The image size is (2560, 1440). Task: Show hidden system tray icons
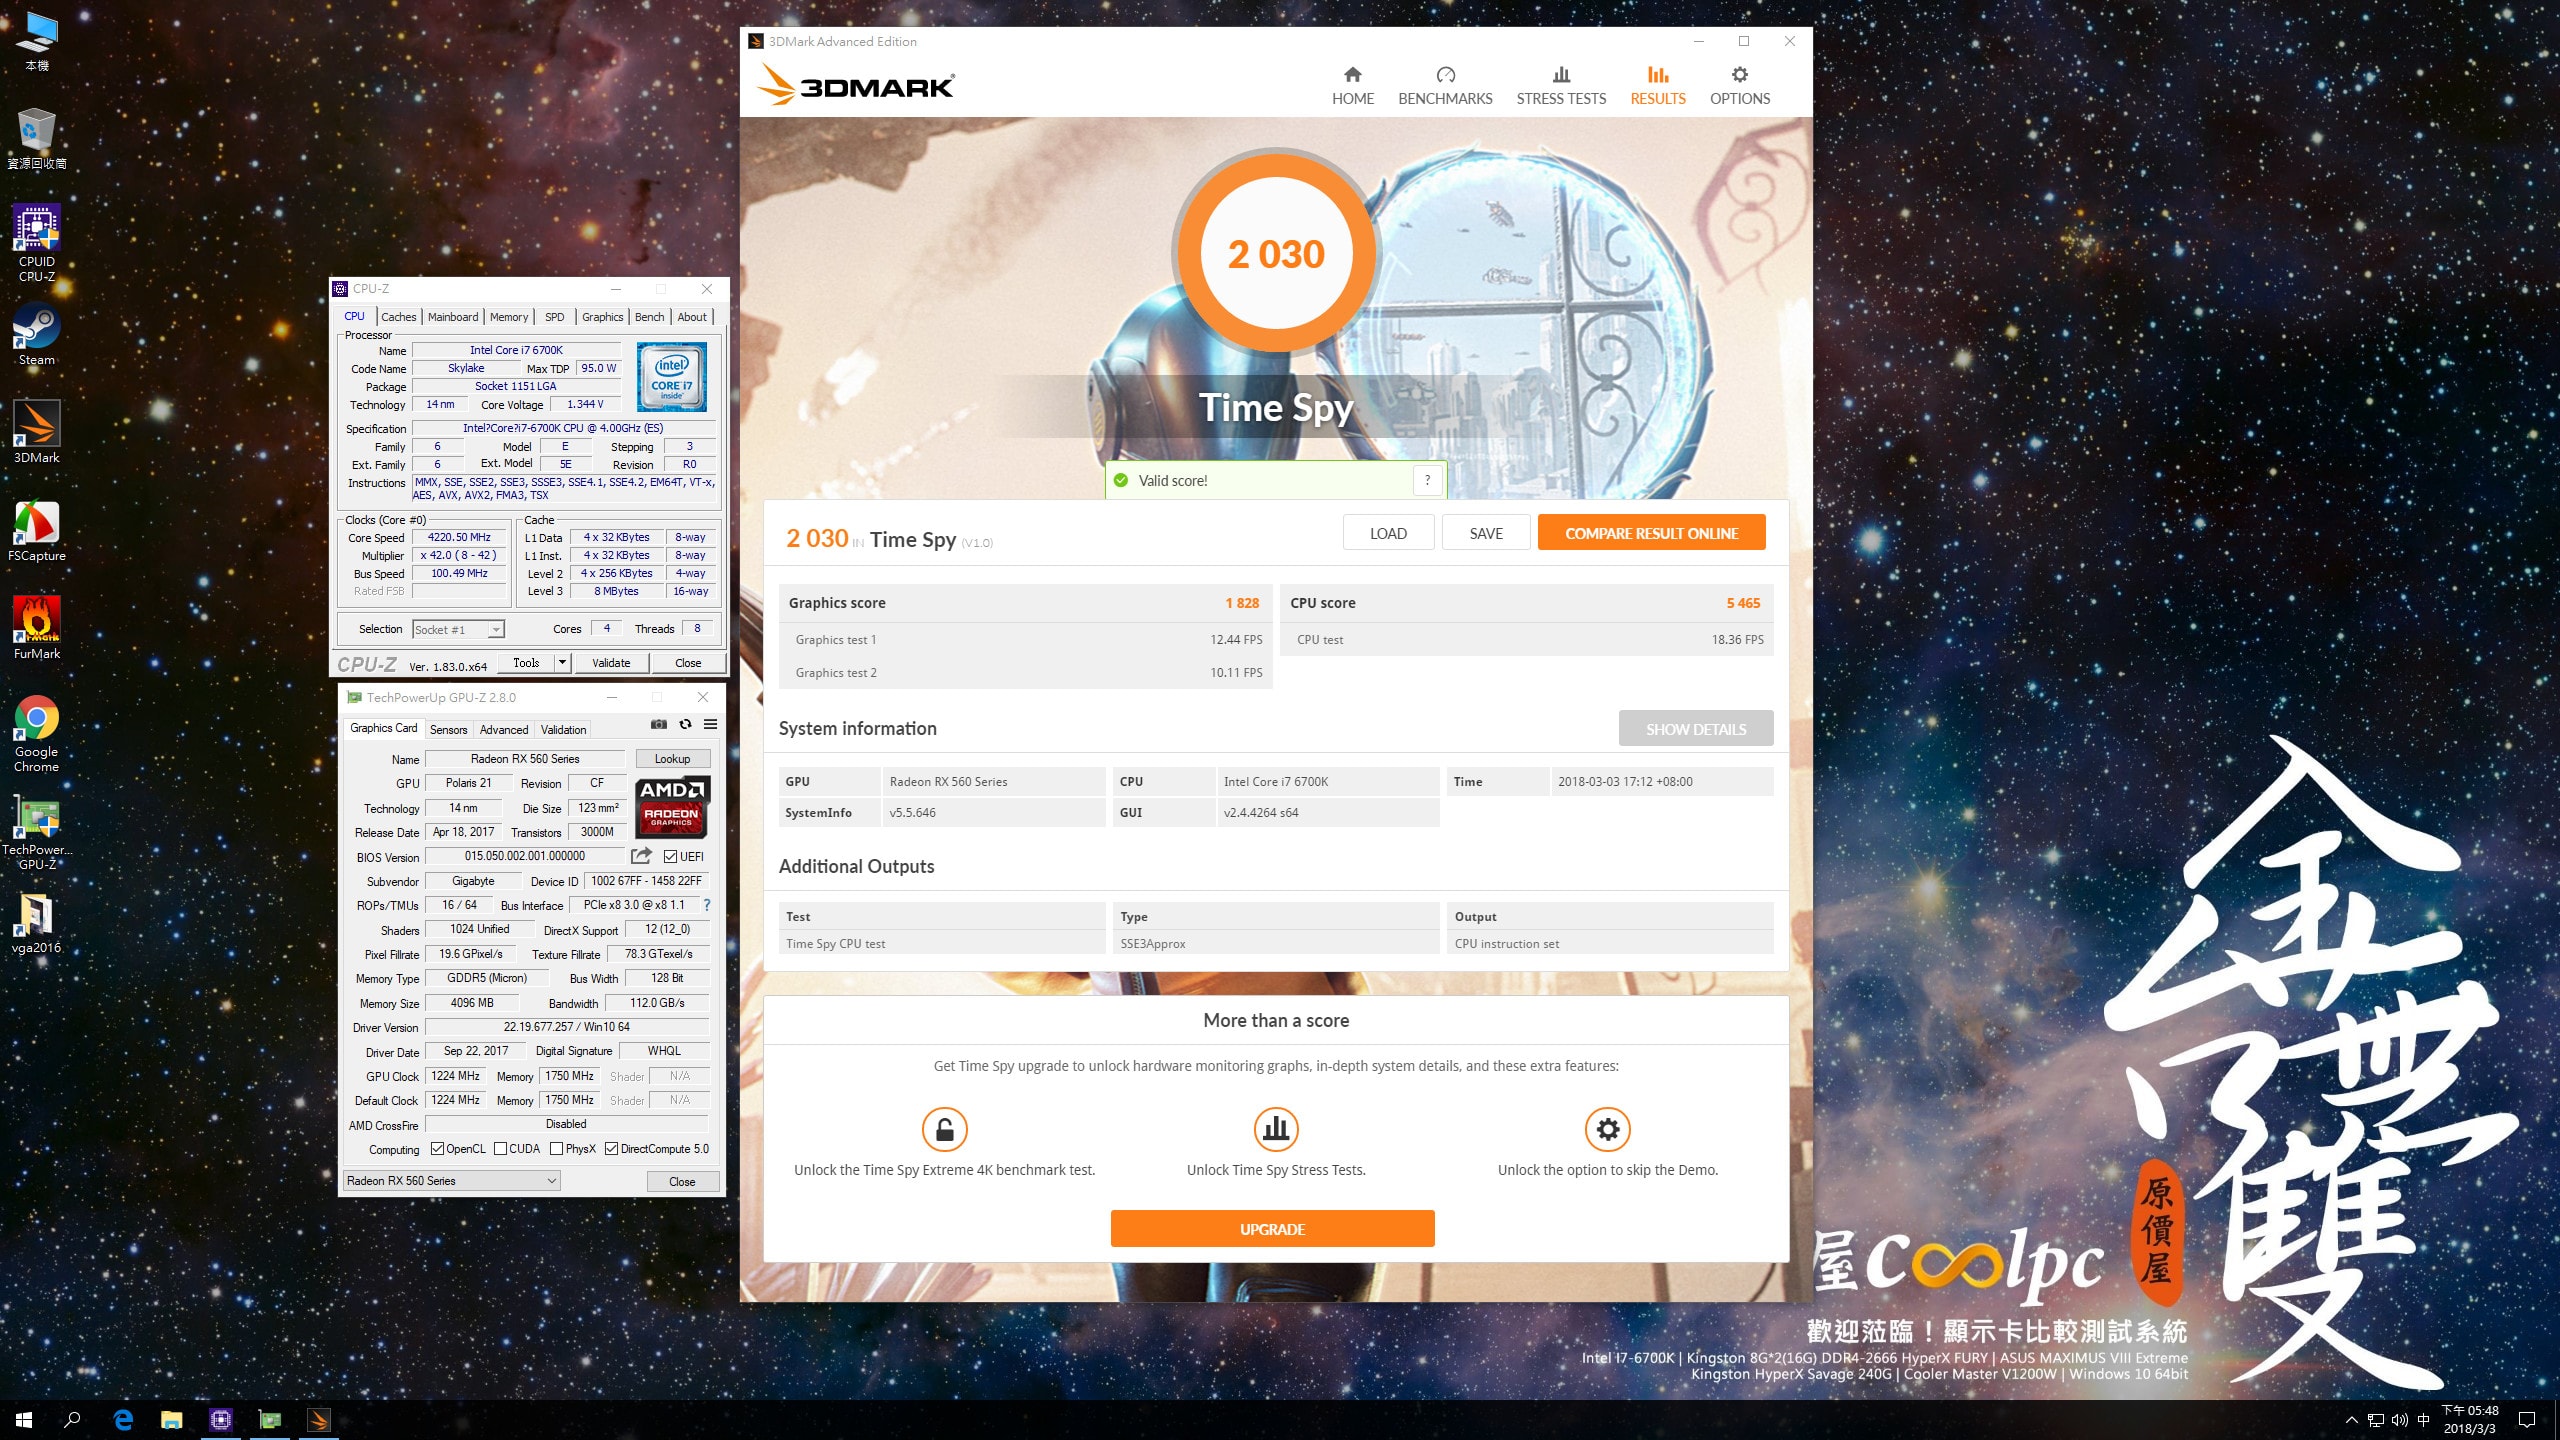[2351, 1420]
